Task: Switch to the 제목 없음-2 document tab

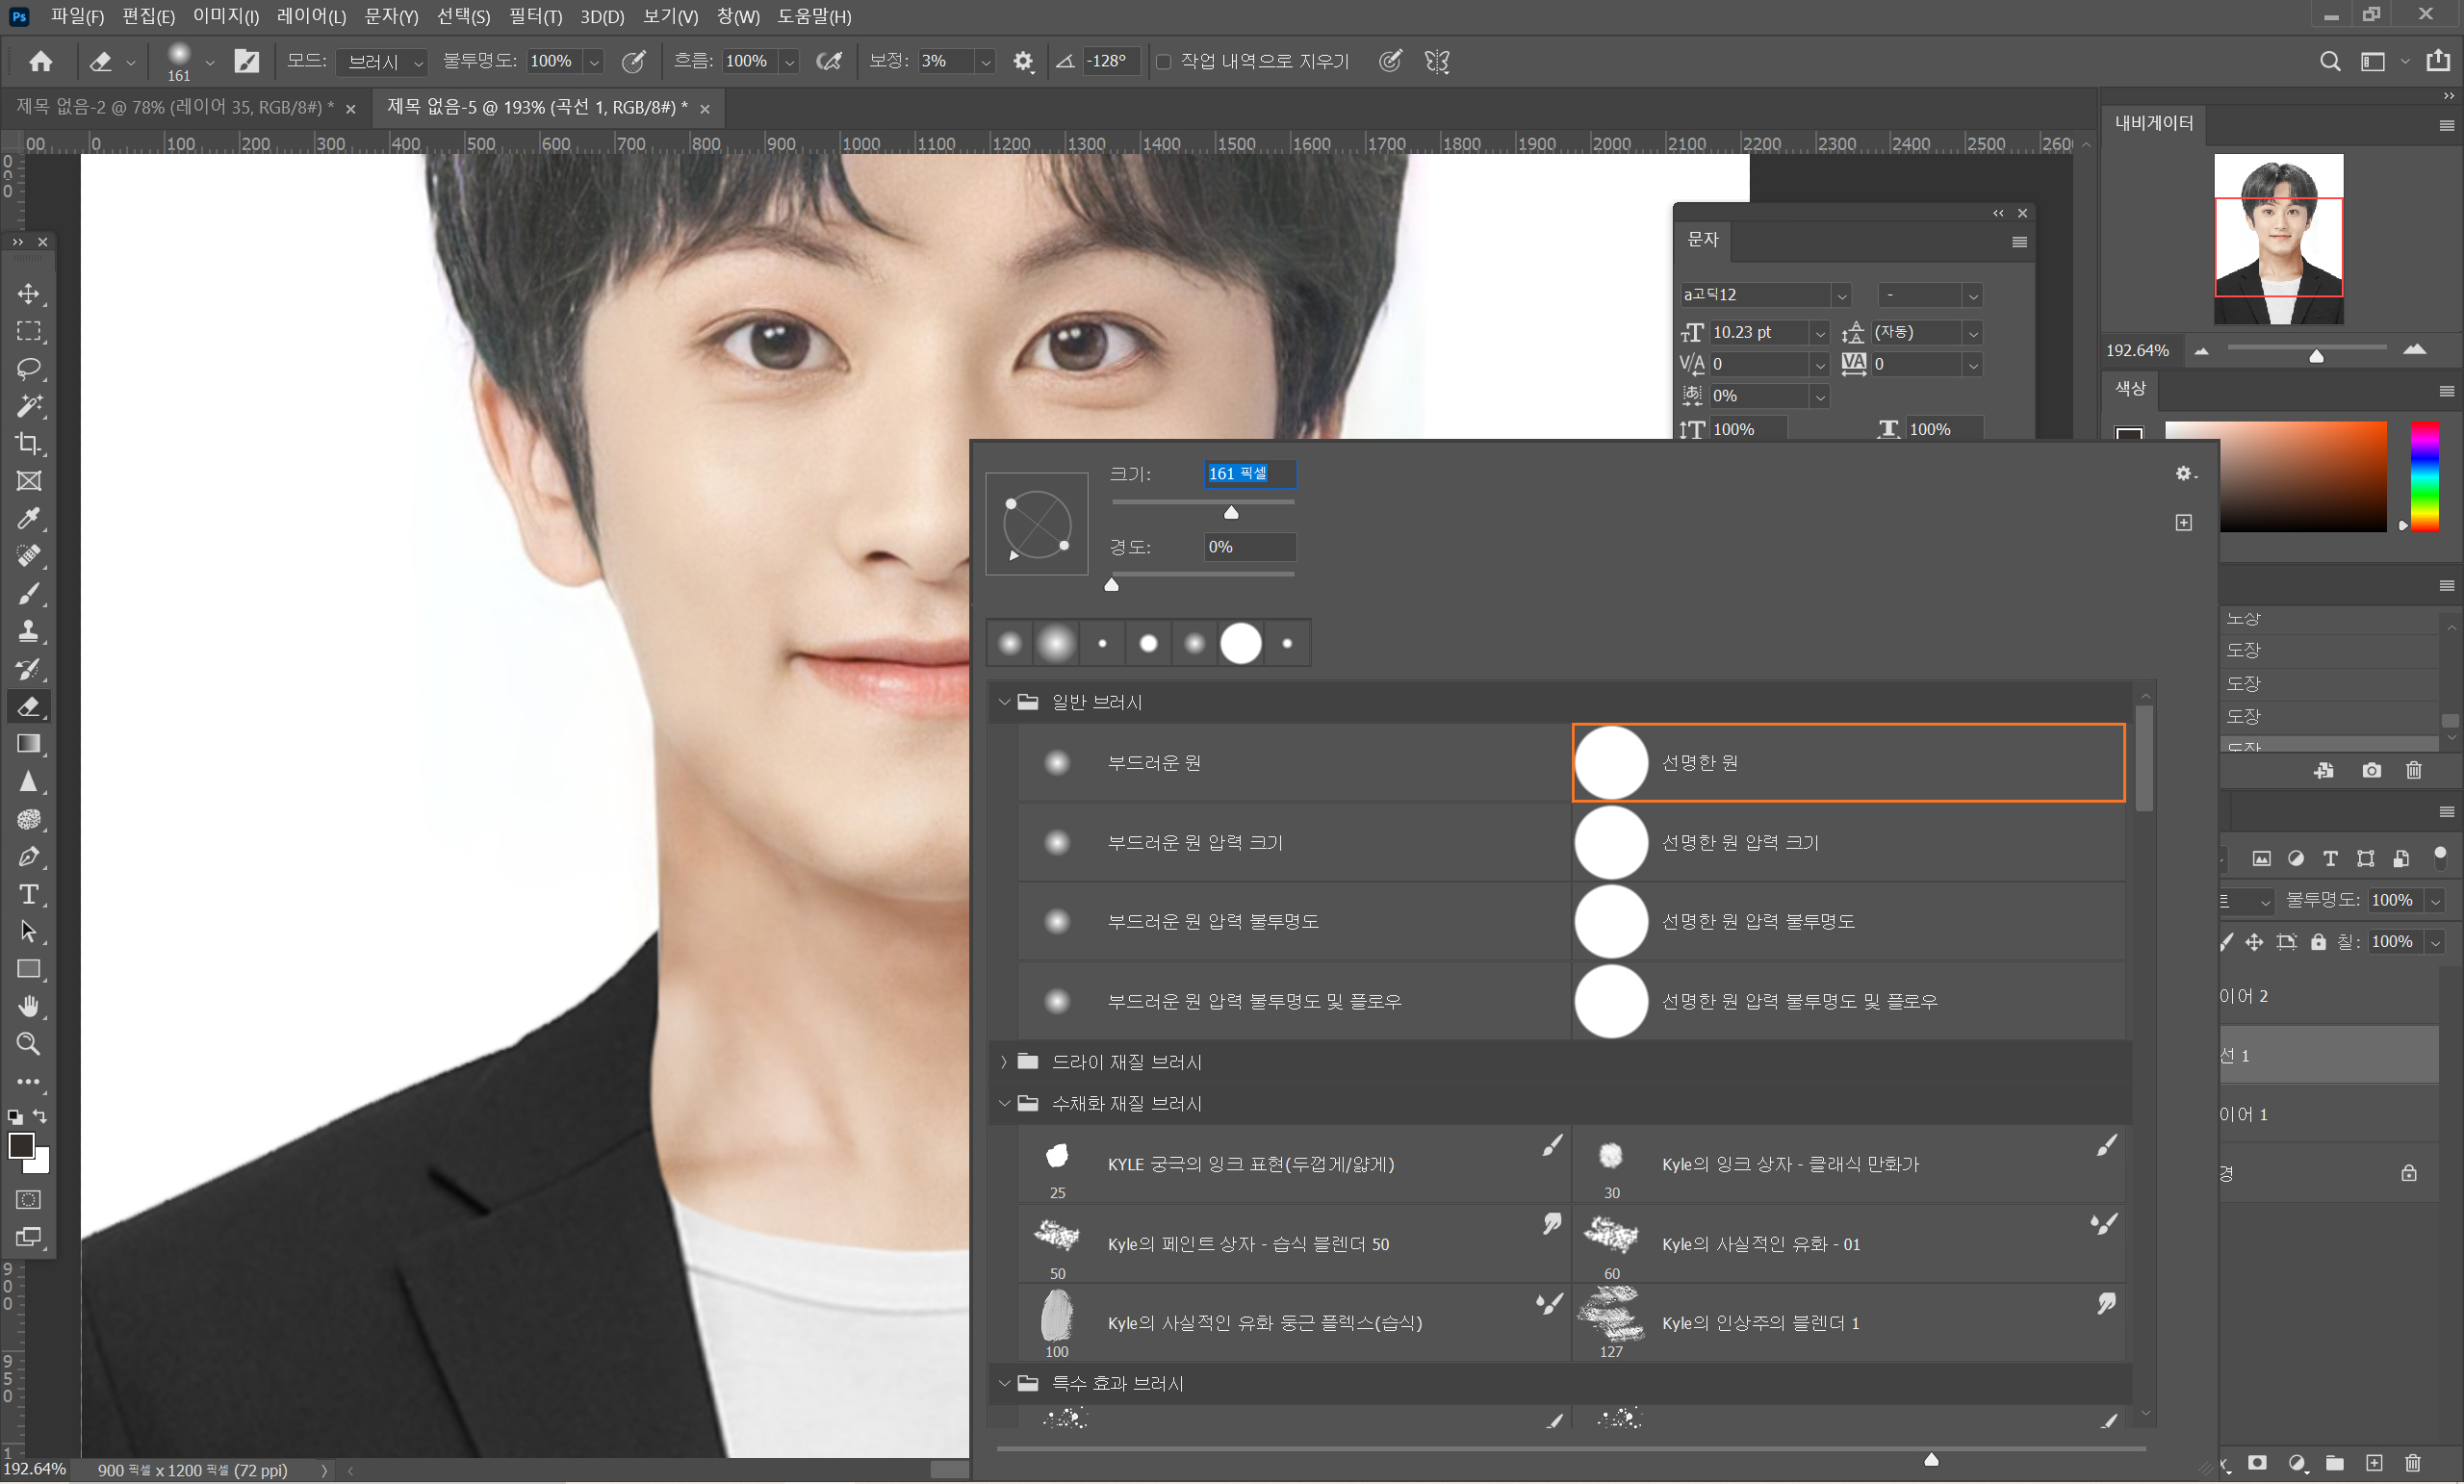Action: [175, 108]
